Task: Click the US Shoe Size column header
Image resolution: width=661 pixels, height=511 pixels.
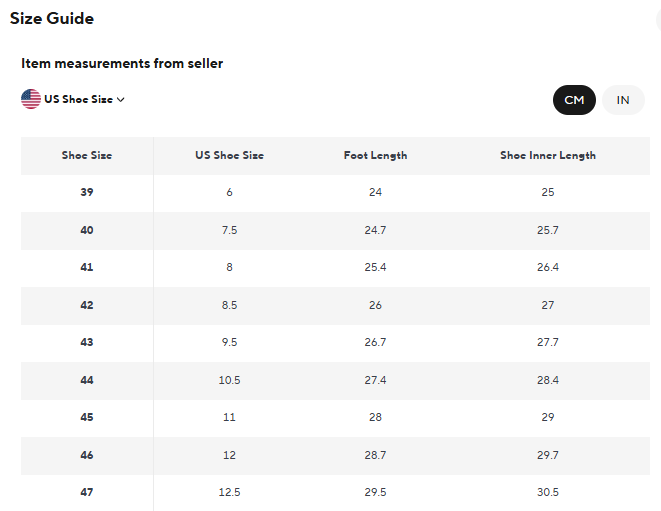Action: 229,156
